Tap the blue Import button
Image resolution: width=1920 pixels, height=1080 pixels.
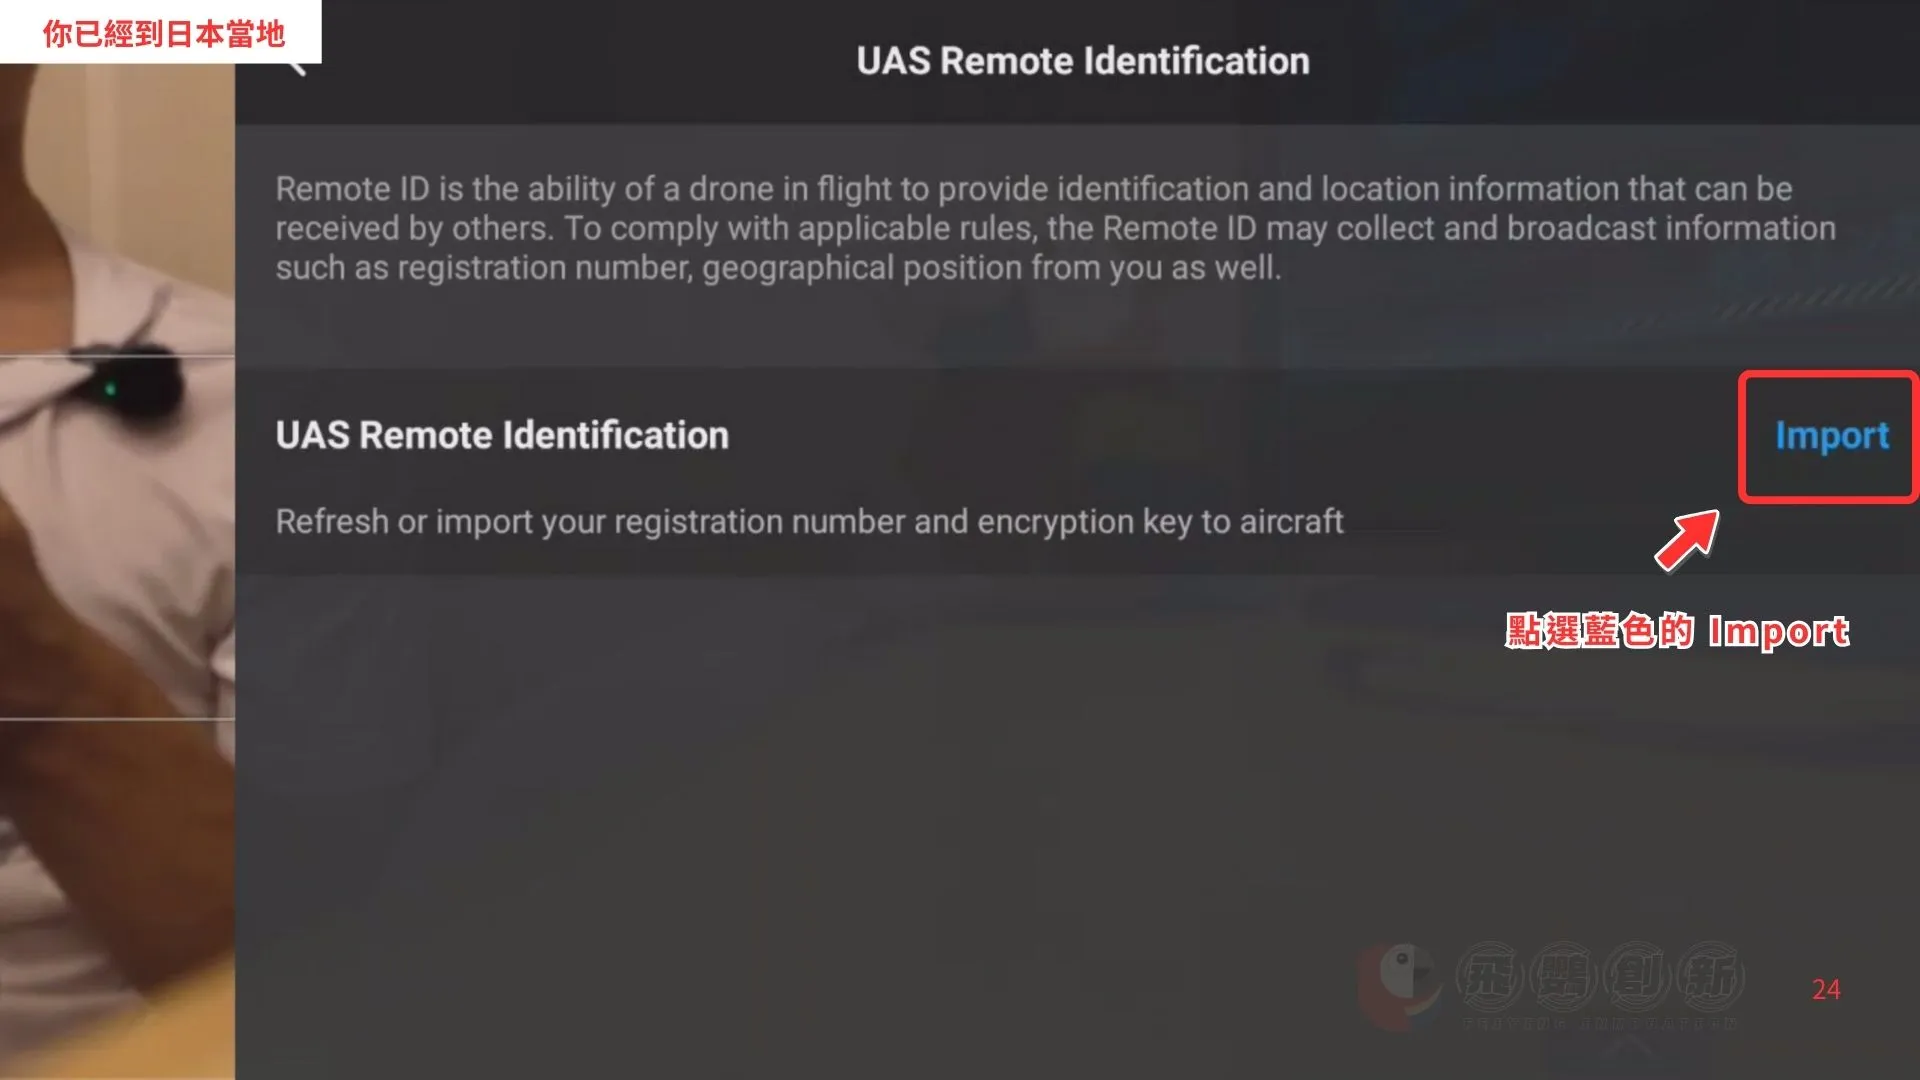1831,436
